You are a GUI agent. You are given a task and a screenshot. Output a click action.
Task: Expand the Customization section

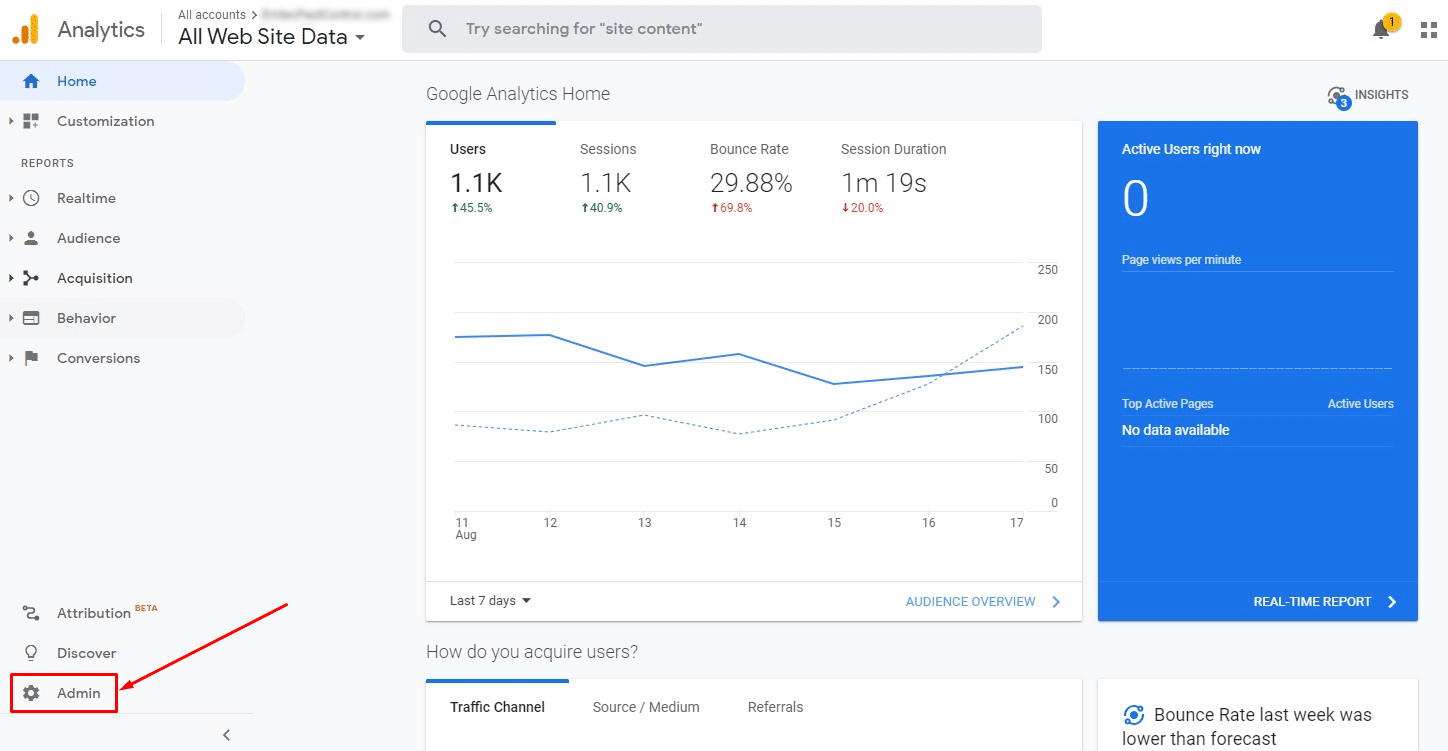11,121
